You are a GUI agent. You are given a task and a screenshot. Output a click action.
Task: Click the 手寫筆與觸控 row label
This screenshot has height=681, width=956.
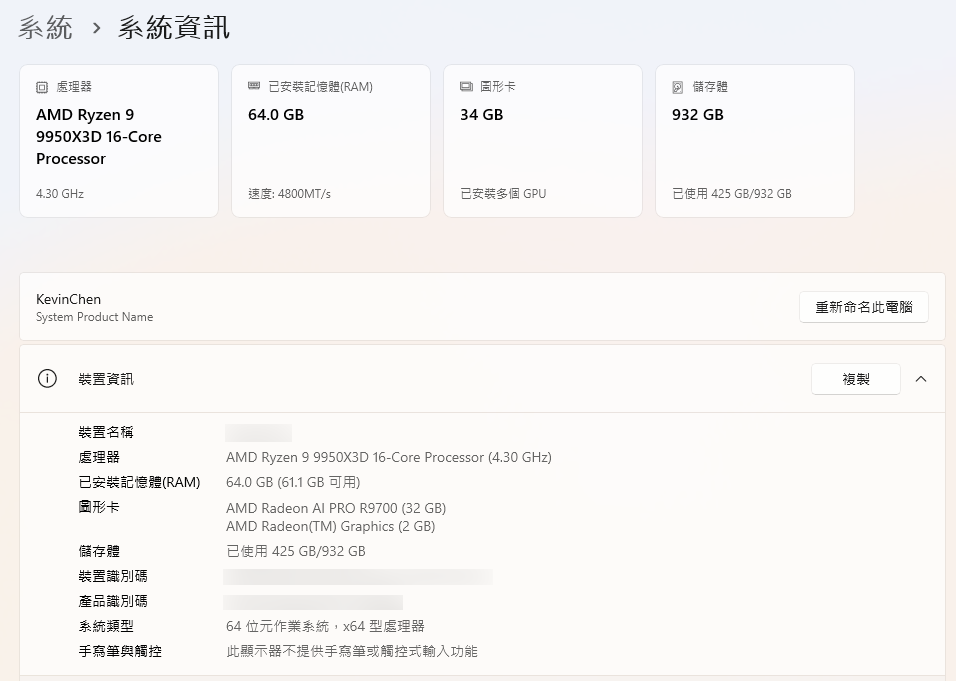120,651
